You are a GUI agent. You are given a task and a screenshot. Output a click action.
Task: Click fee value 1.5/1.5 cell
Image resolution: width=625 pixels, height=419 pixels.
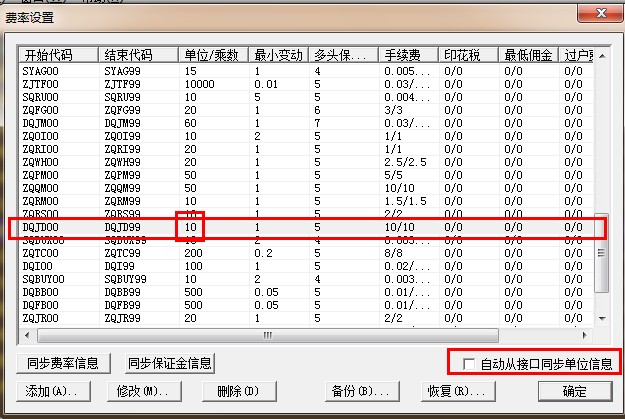pos(405,201)
